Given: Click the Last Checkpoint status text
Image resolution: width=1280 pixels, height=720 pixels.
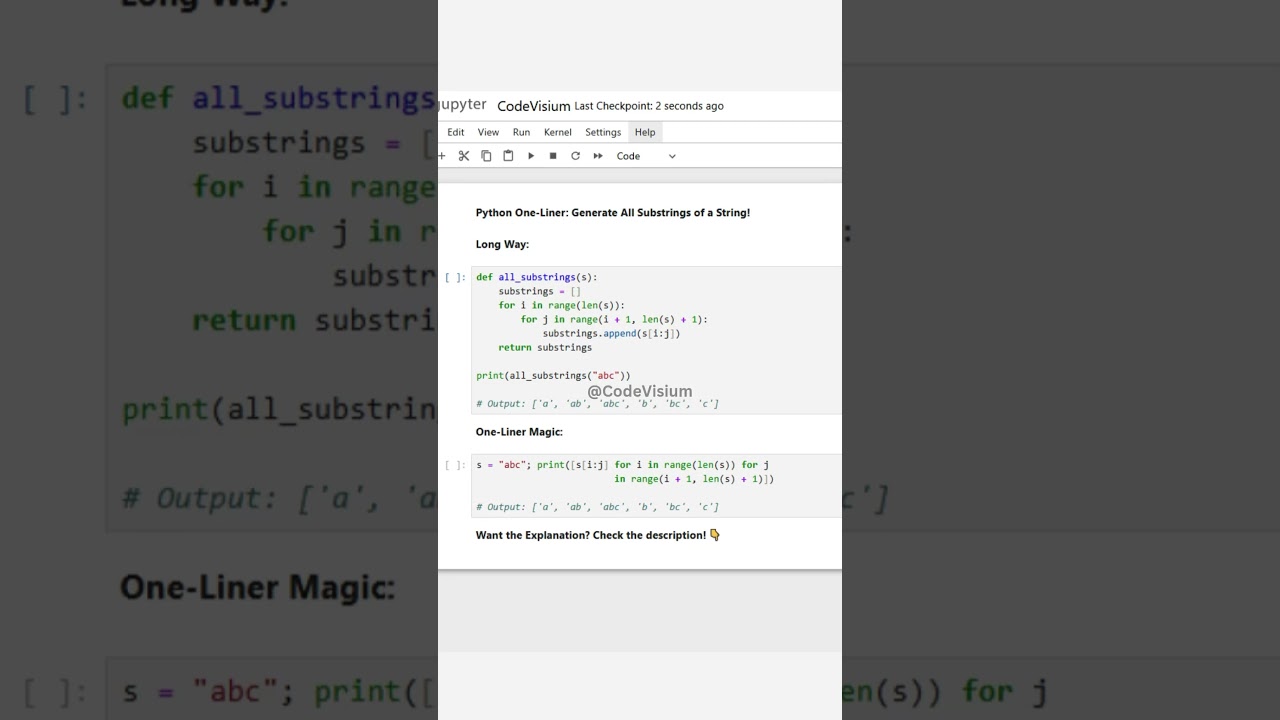Looking at the screenshot, I should point(649,106).
